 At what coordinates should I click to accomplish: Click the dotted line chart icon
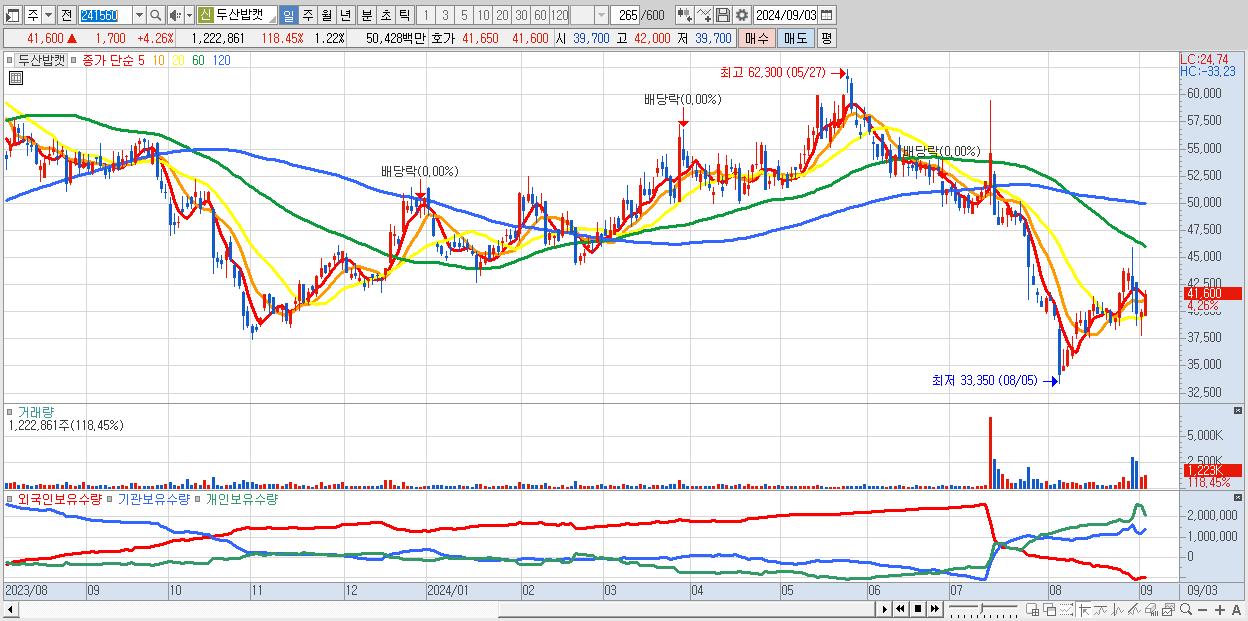(x=1066, y=609)
